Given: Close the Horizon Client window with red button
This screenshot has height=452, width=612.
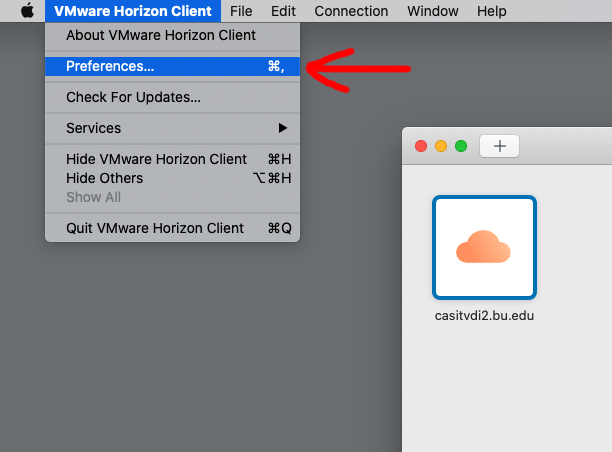Looking at the screenshot, I should pos(421,146).
